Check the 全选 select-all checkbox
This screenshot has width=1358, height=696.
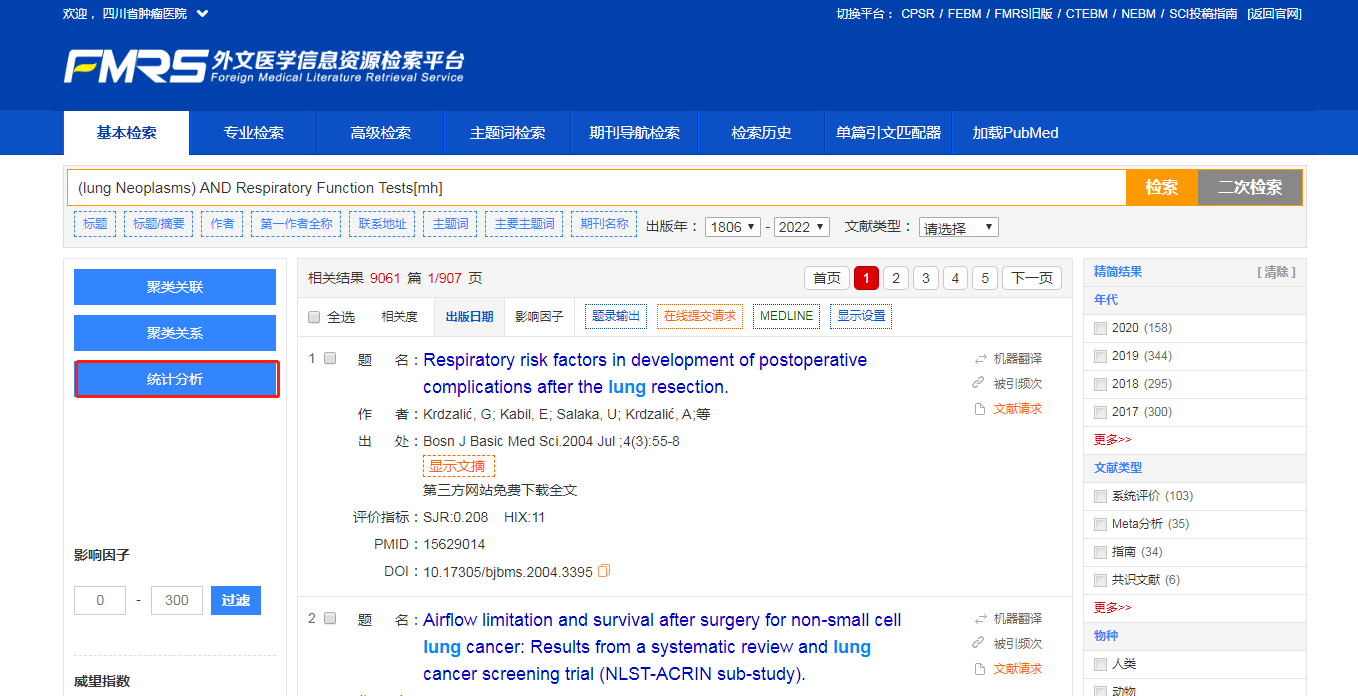coord(313,316)
